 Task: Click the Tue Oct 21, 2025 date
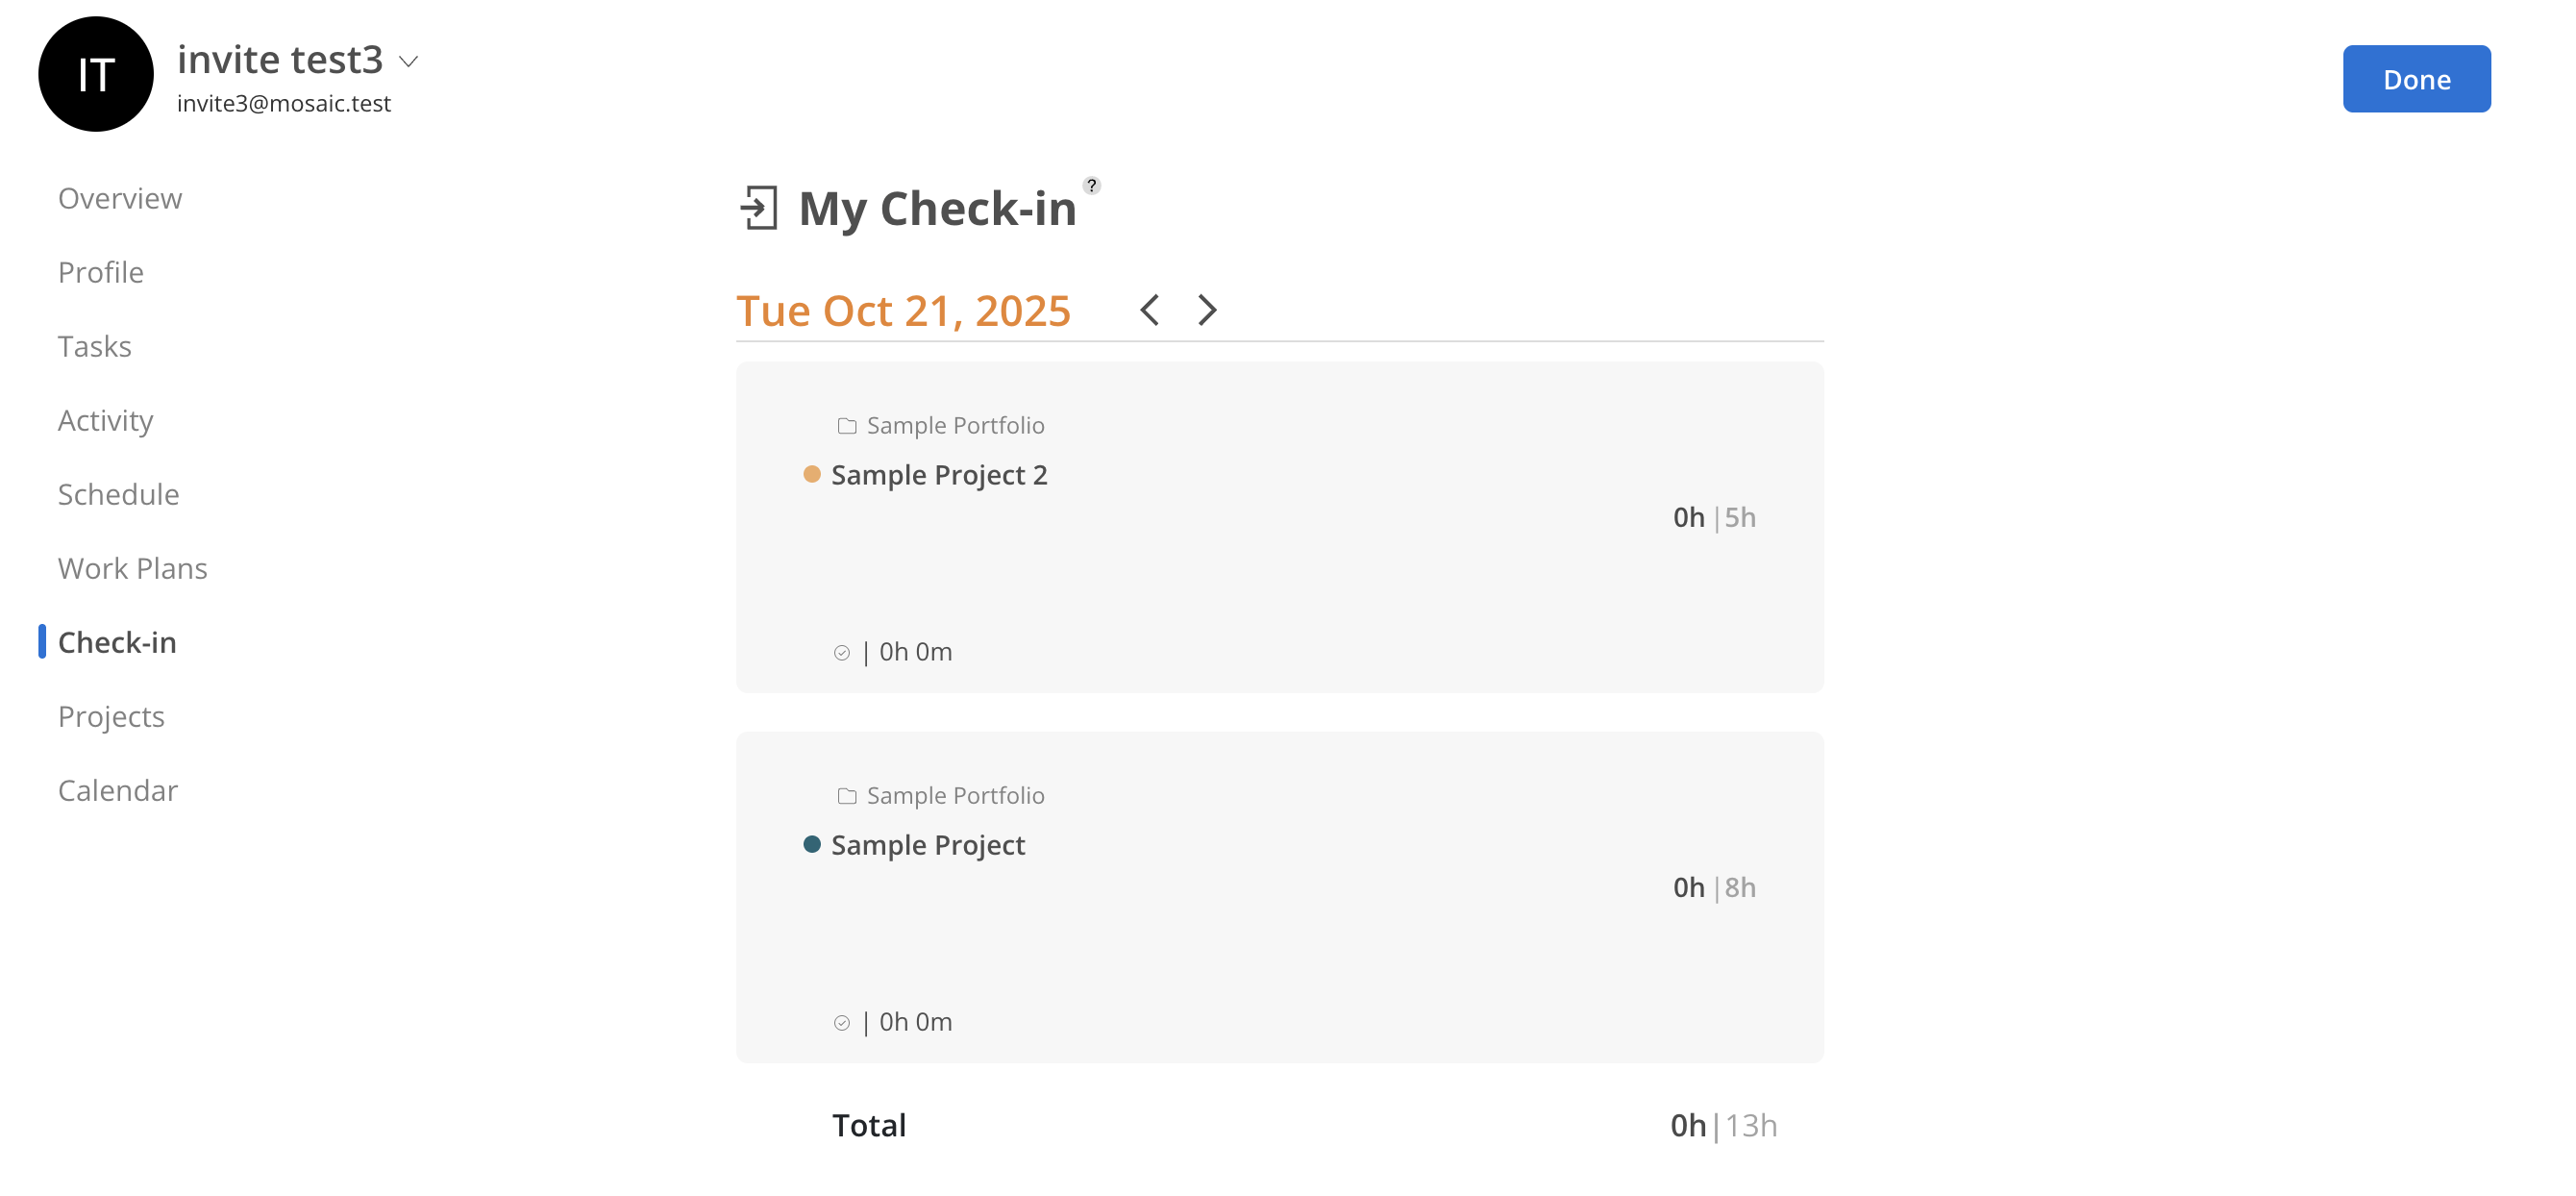pyautogui.click(x=903, y=311)
